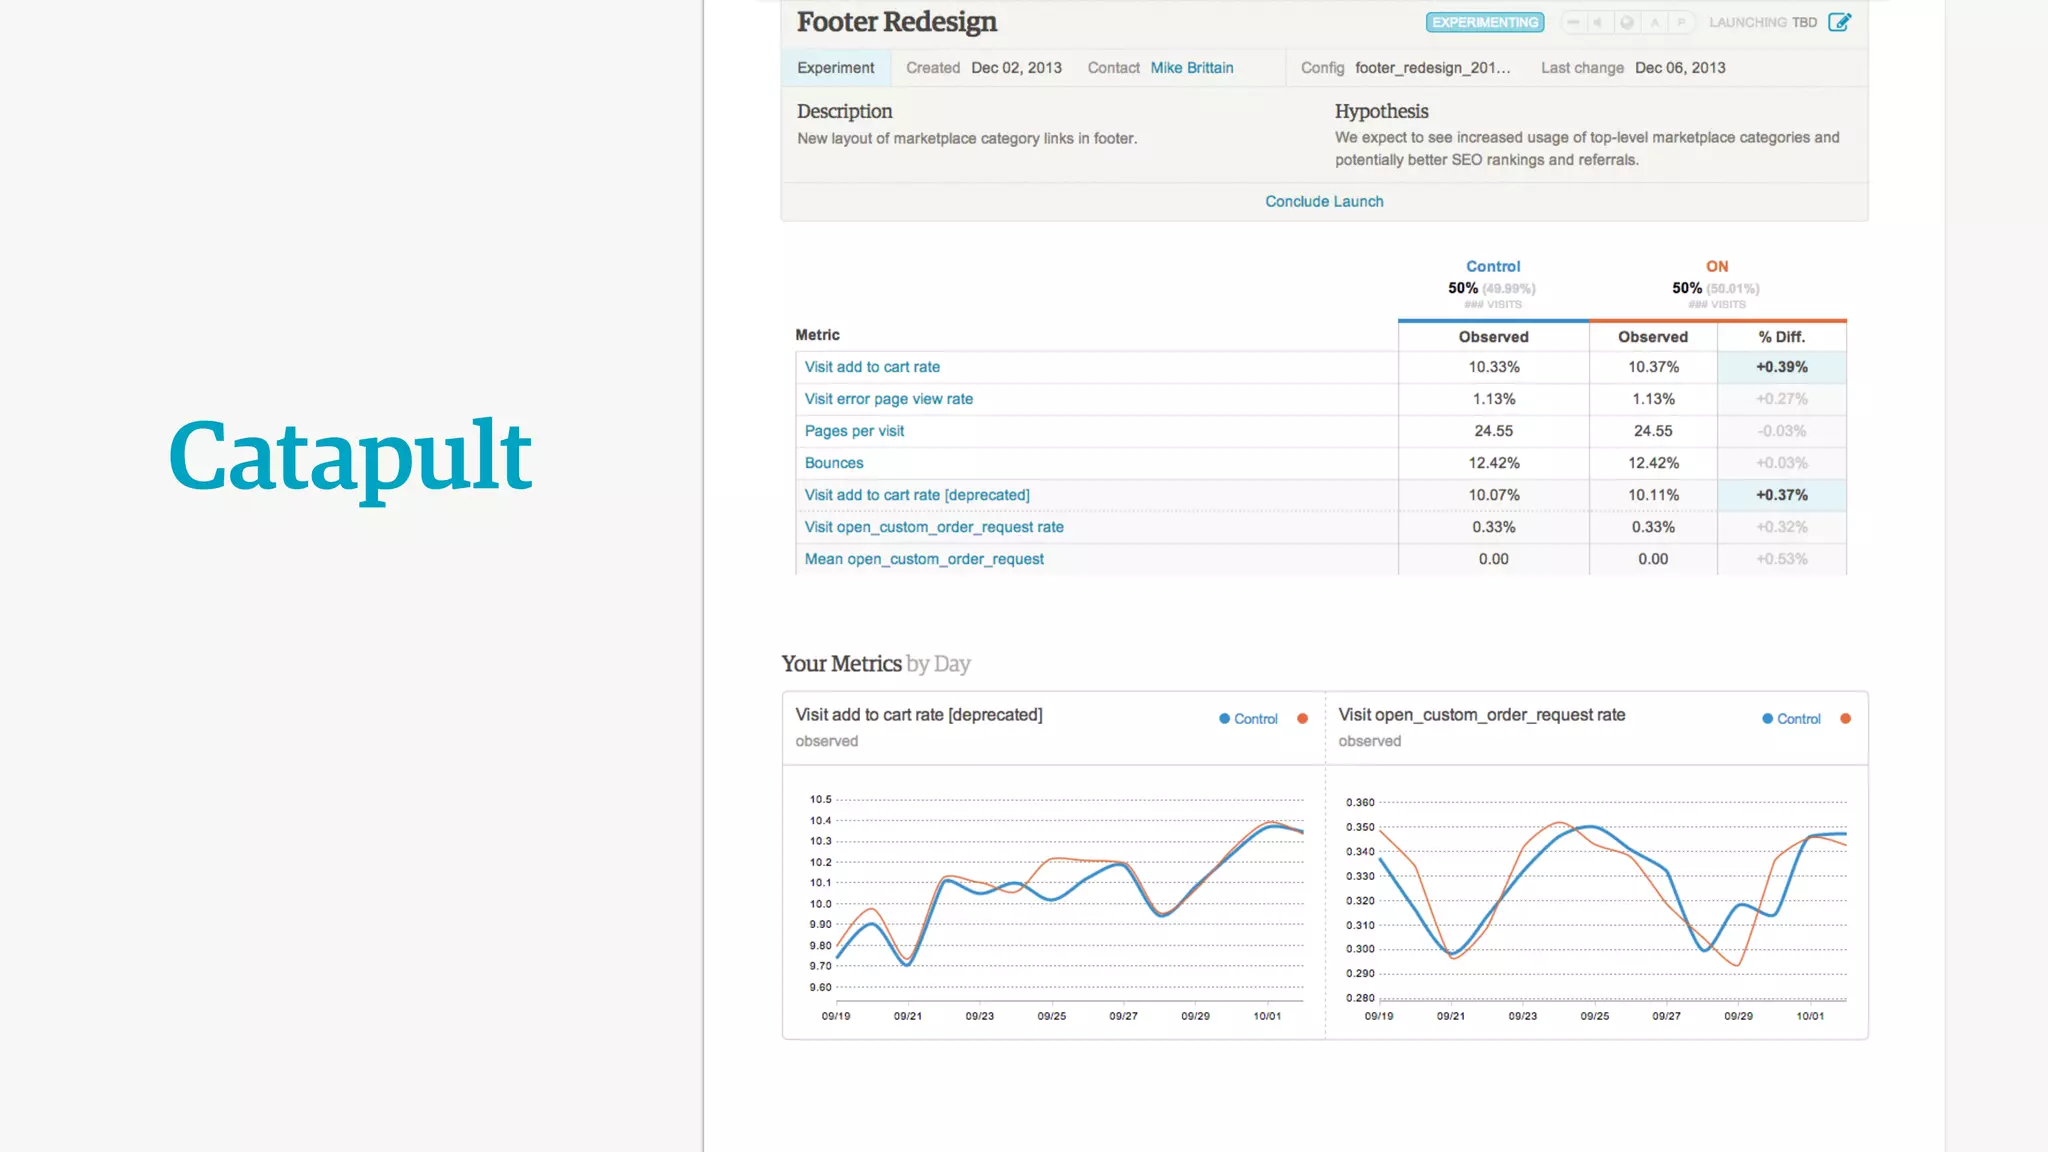Viewport: 2048px width, 1152px height.
Task: Open Bounces metric link
Action: click(x=834, y=463)
